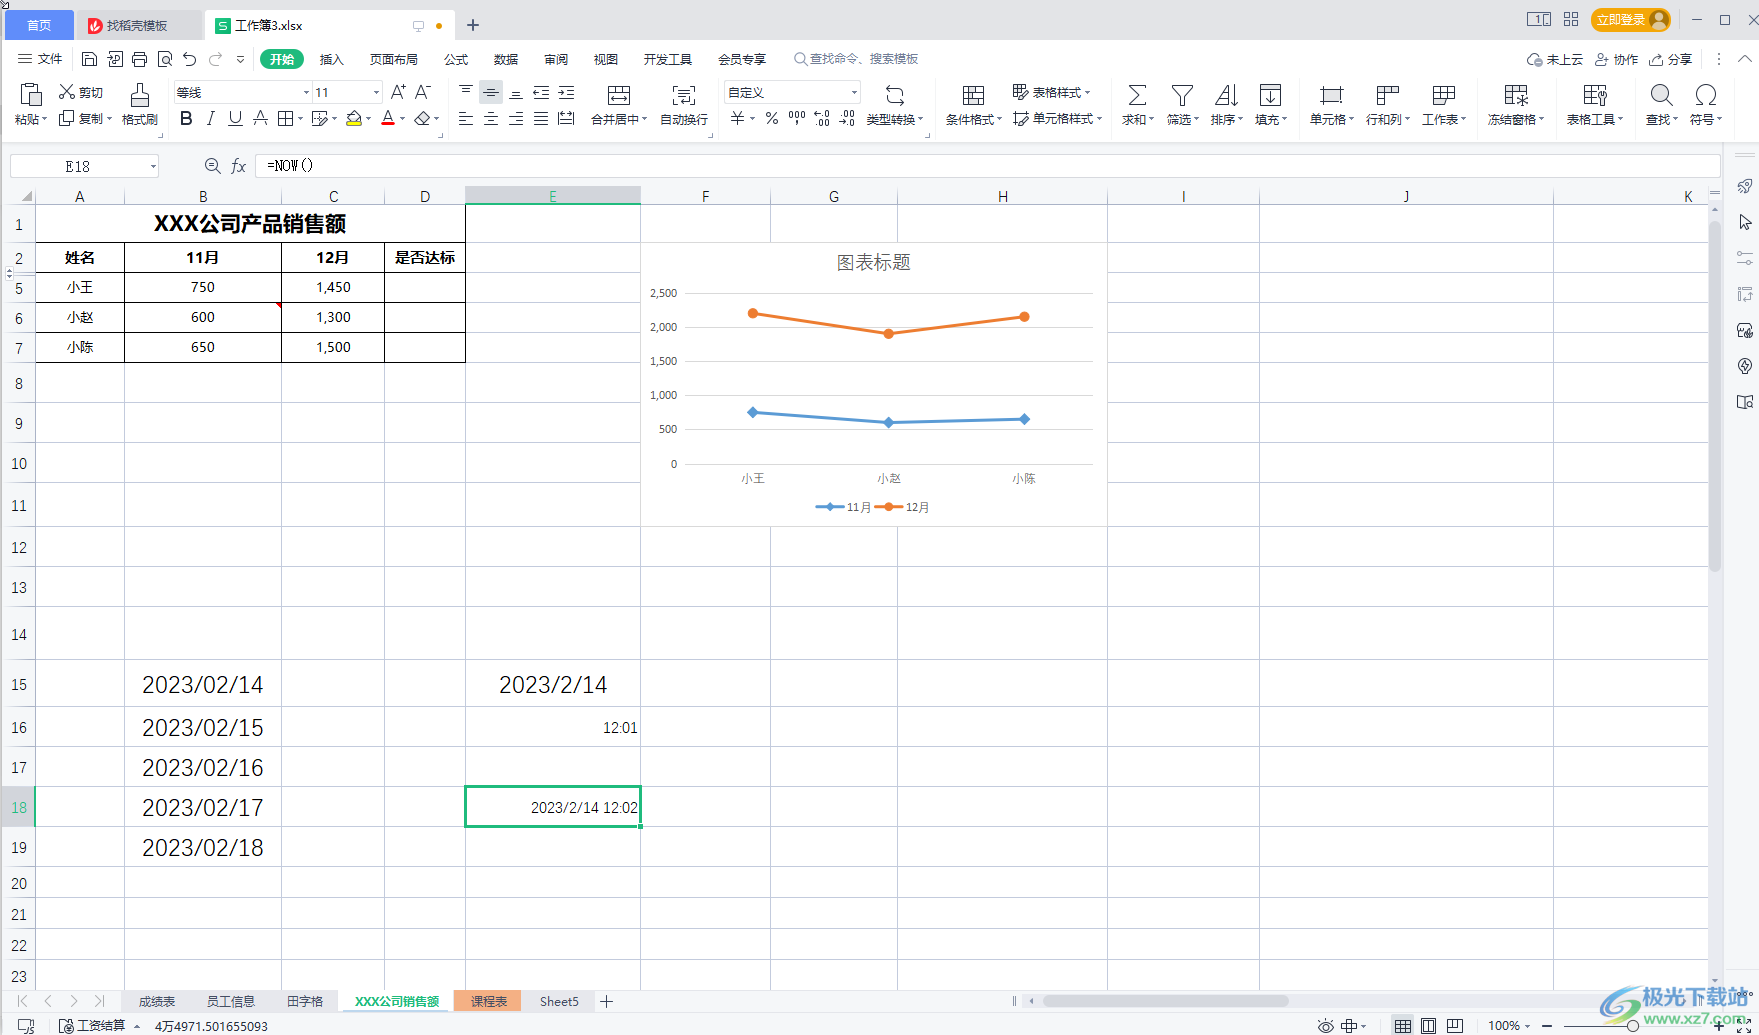Switch to the 成绩表 sheet tab

click(157, 1001)
